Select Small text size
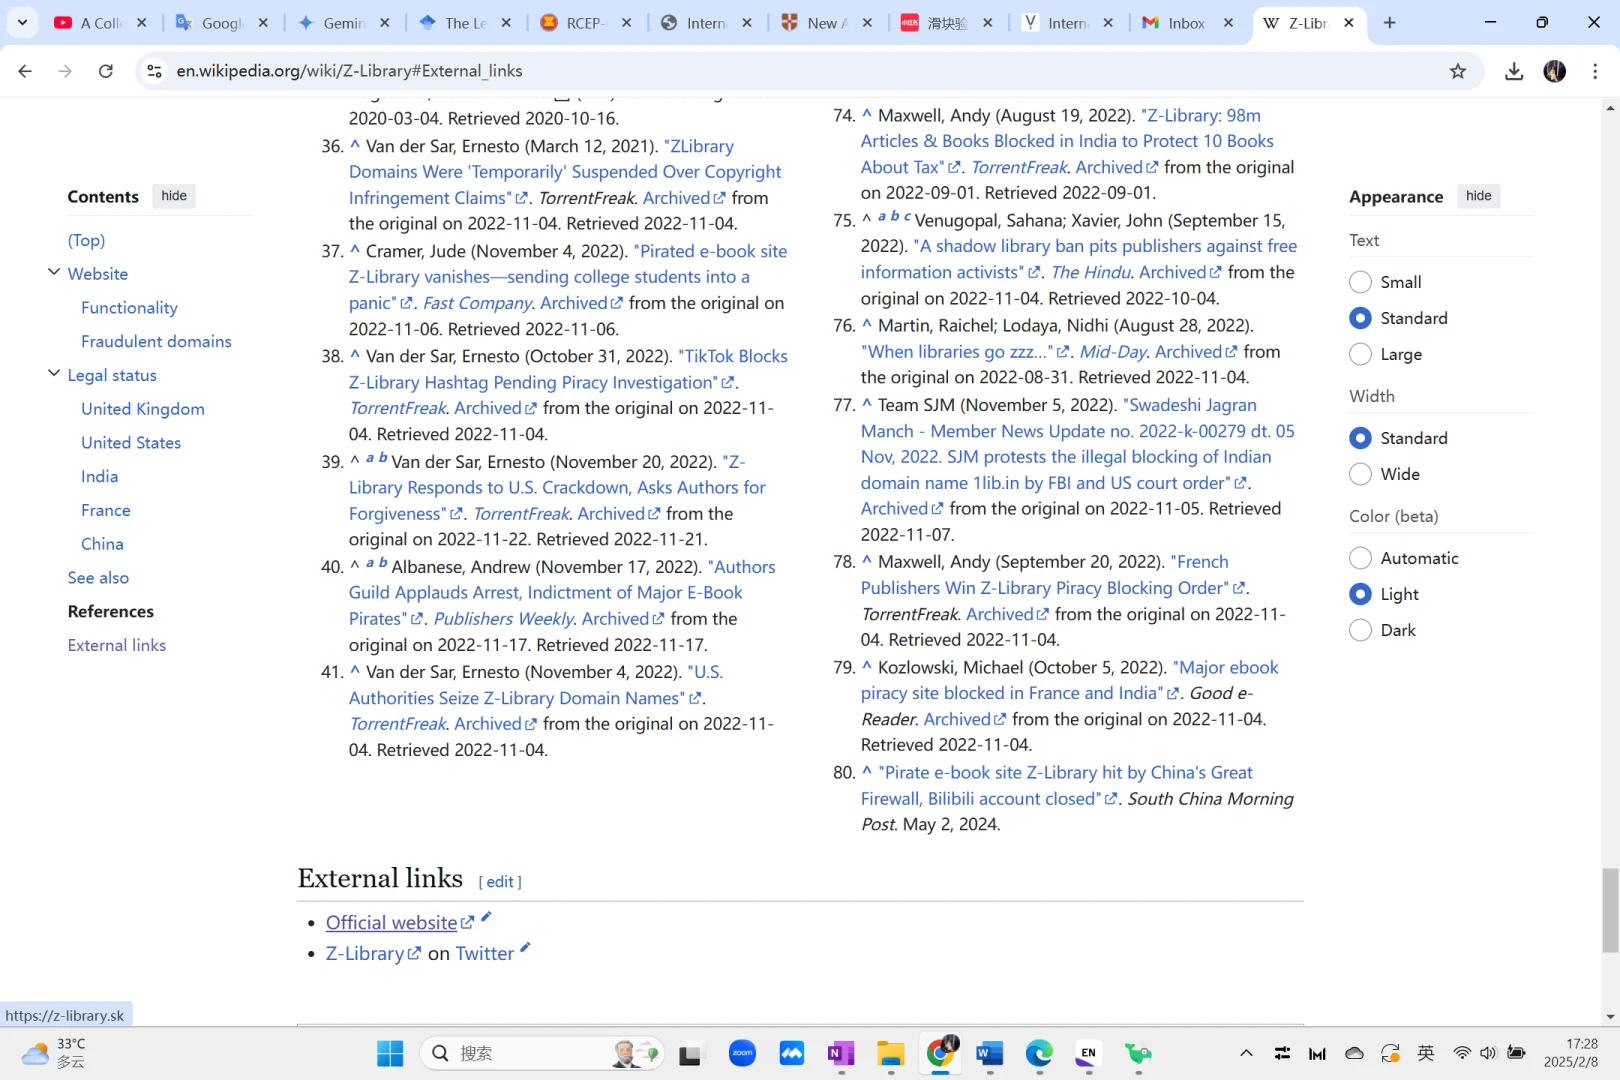 click(1360, 282)
